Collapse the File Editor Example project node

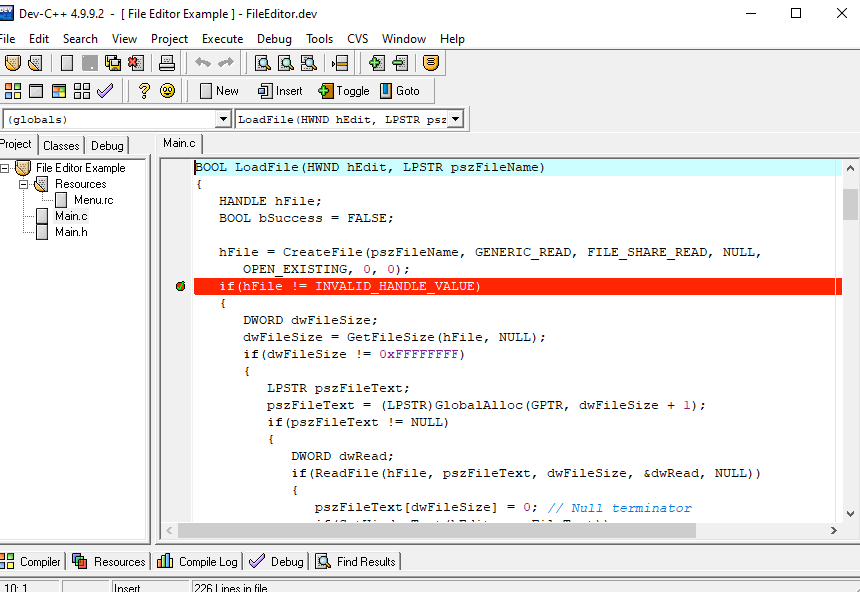tap(5, 168)
